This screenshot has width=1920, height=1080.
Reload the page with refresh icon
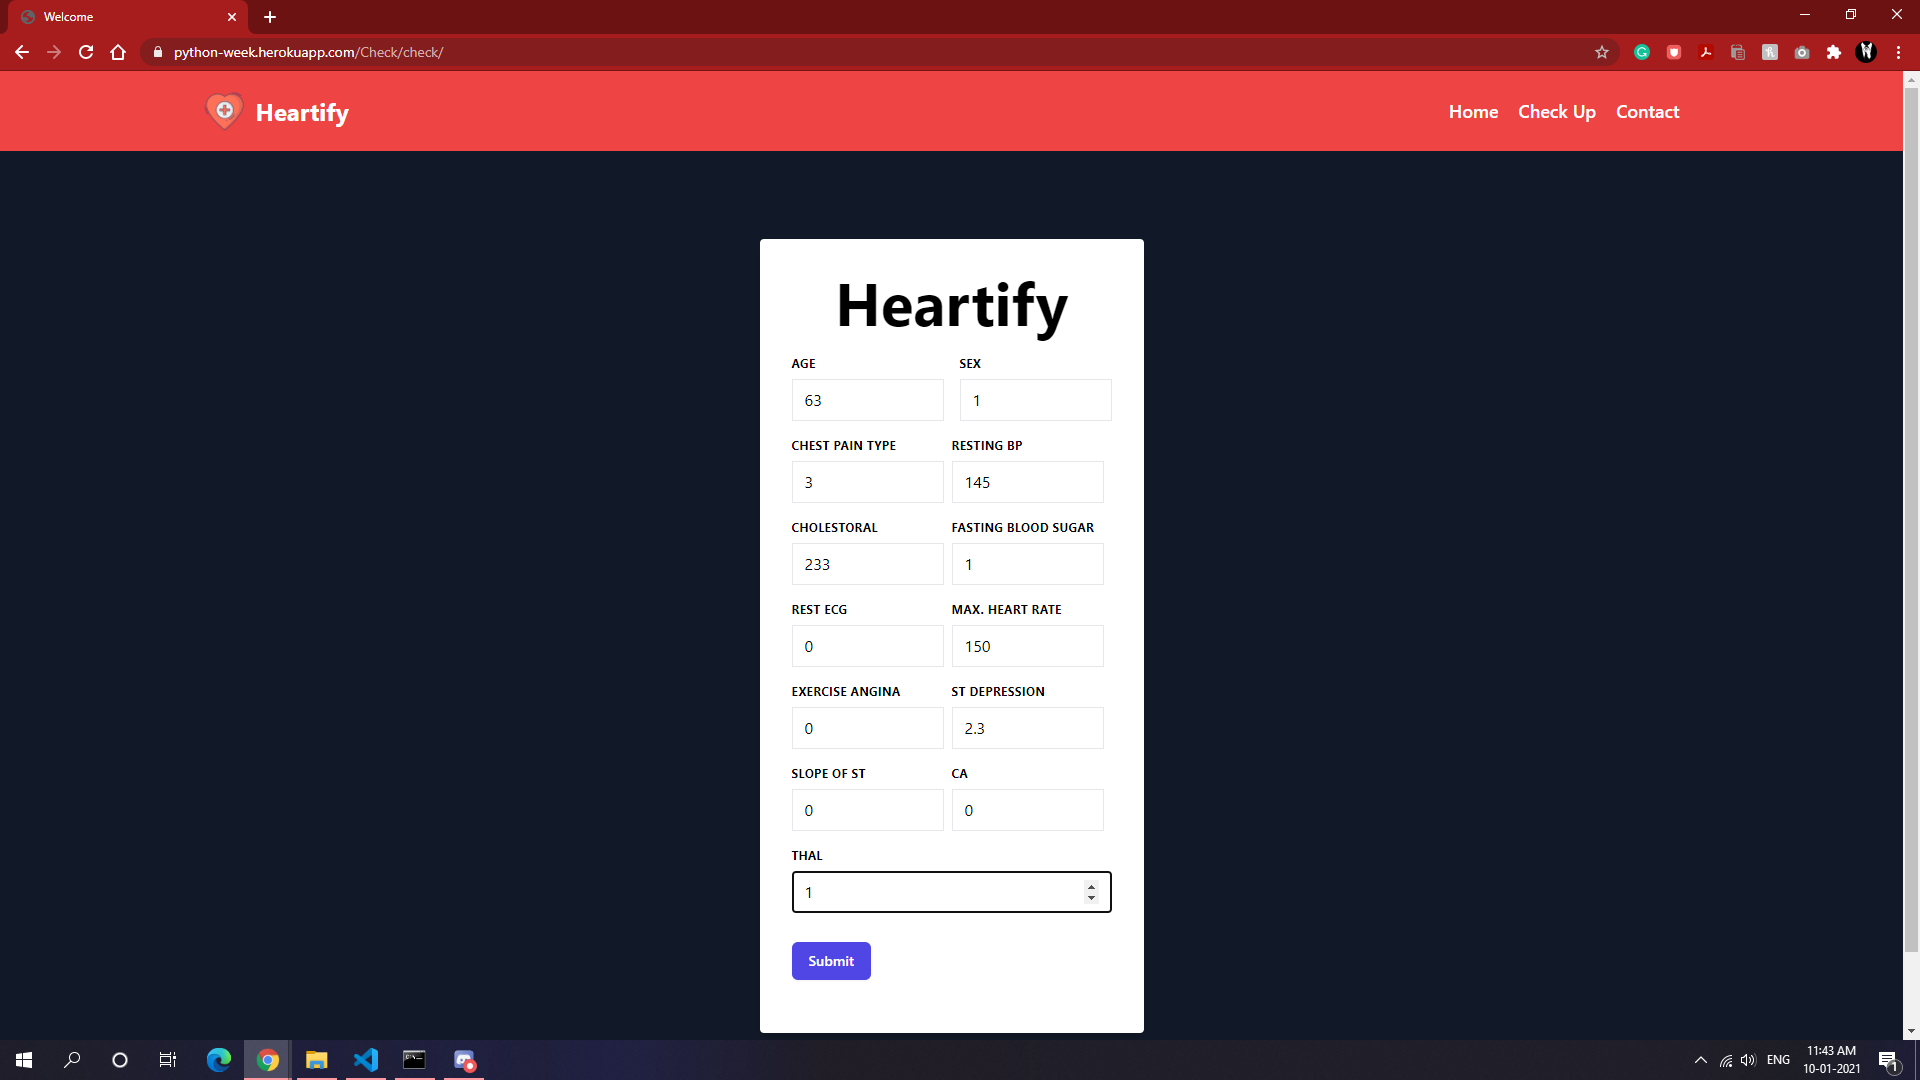(x=86, y=52)
